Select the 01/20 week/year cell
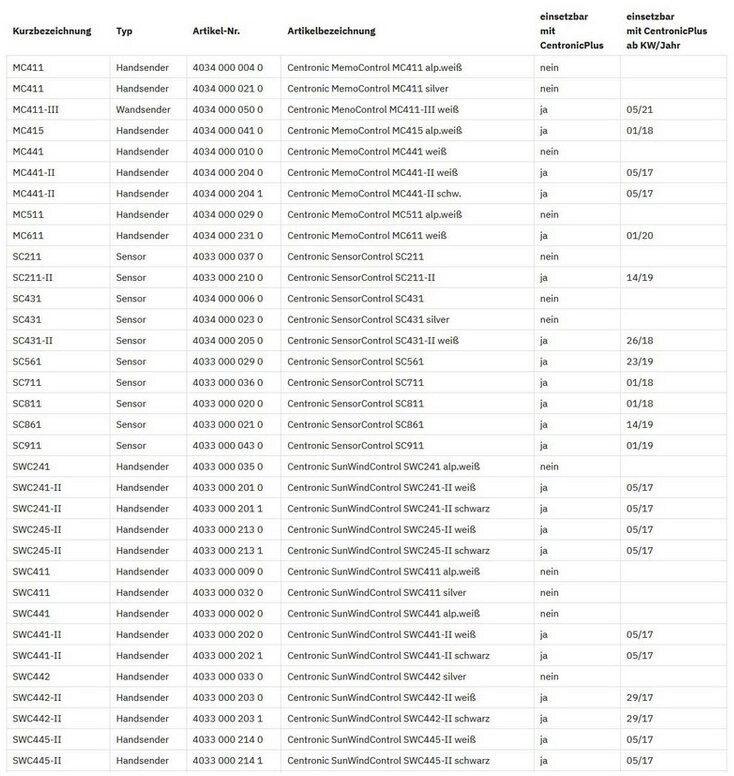The width and height of the screenshot is (734, 776). [x=639, y=235]
